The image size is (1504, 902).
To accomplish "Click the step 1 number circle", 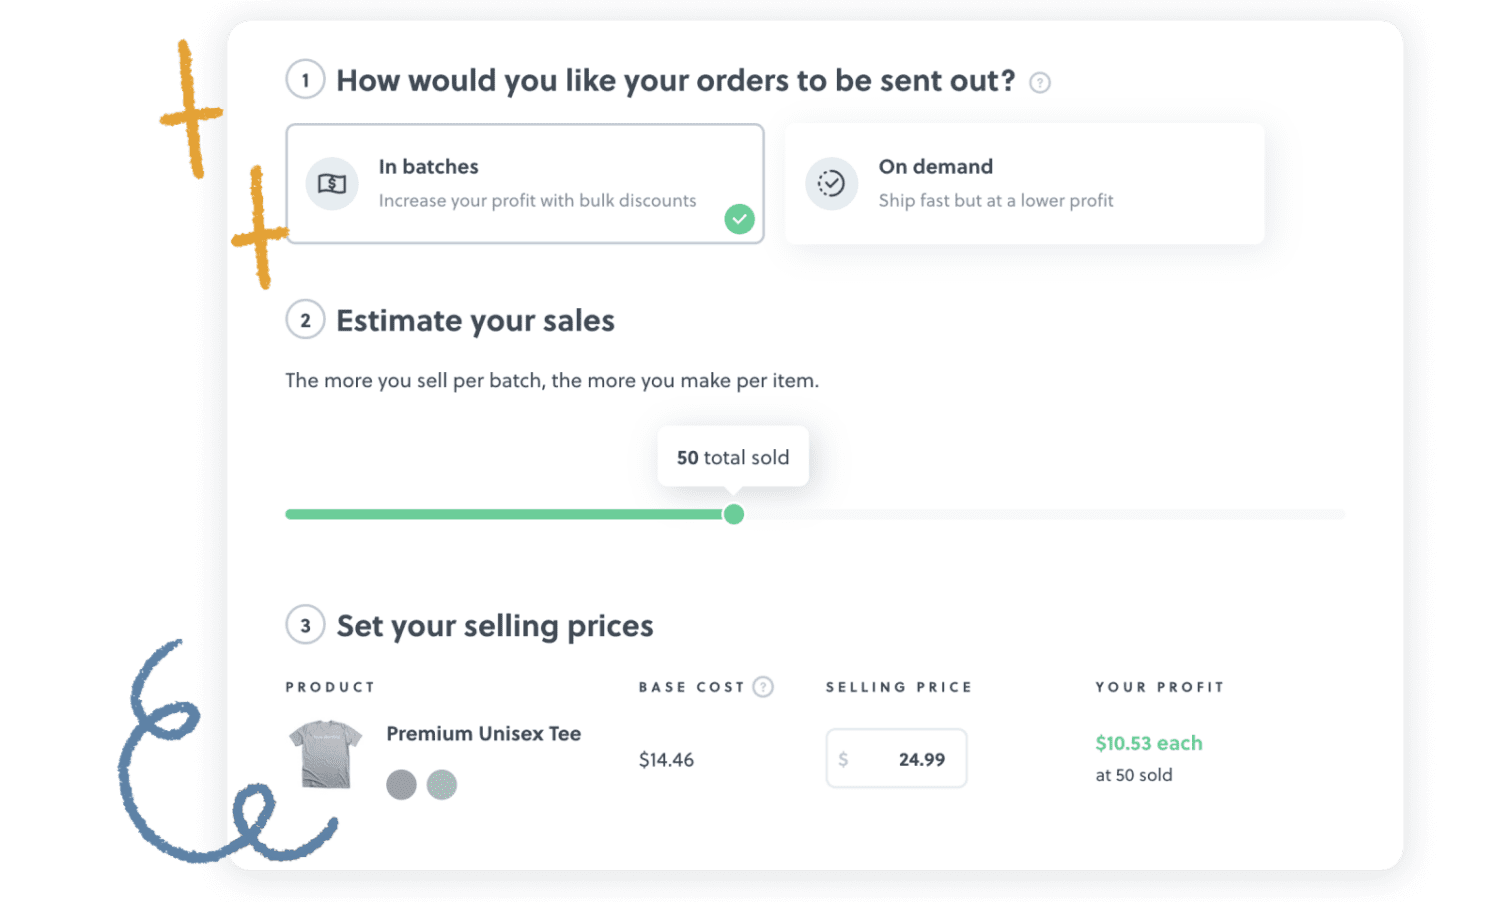I will click(305, 80).
